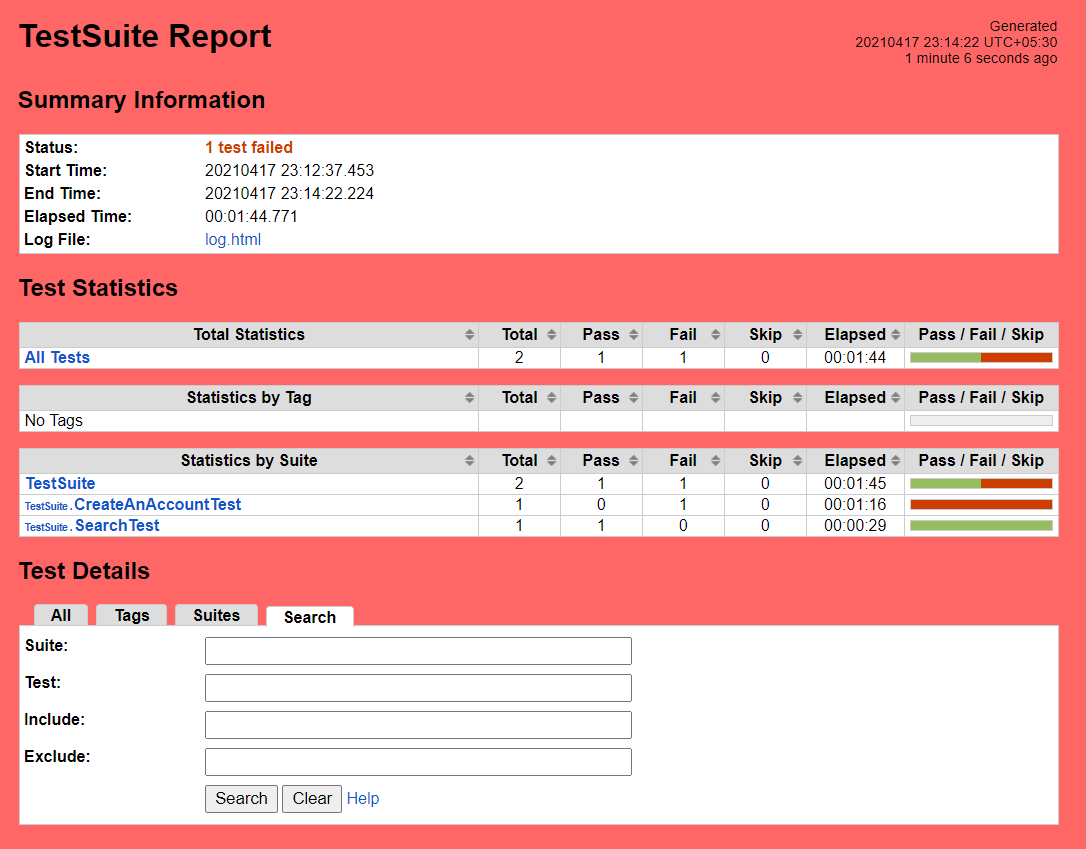Open the log.html log file link
This screenshot has width=1086, height=849.
click(233, 240)
